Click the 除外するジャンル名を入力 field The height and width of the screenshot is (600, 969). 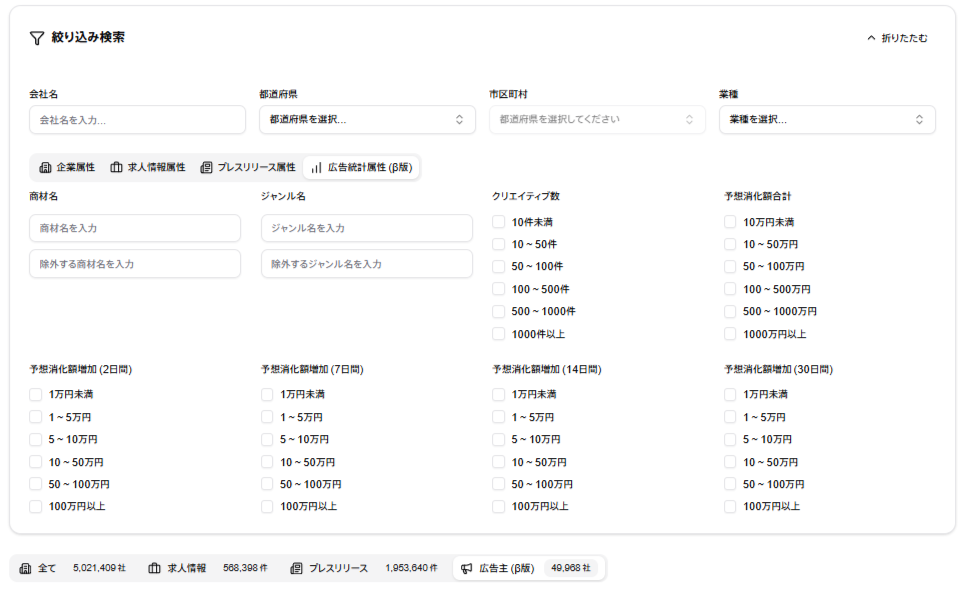pos(366,264)
